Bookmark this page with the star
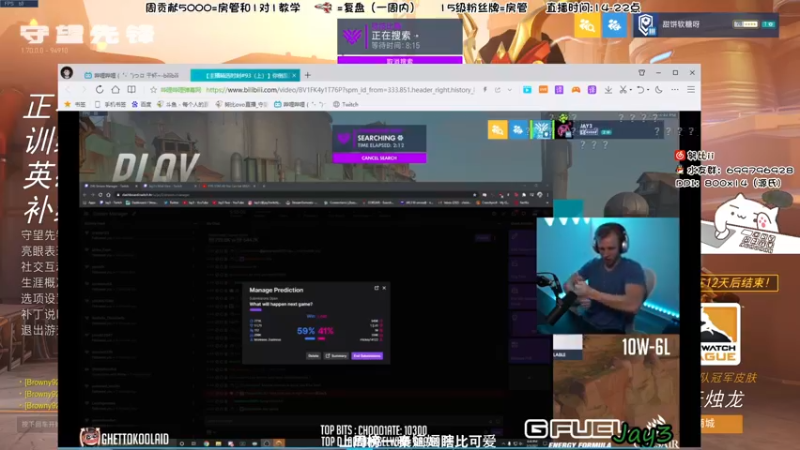 tap(153, 90)
